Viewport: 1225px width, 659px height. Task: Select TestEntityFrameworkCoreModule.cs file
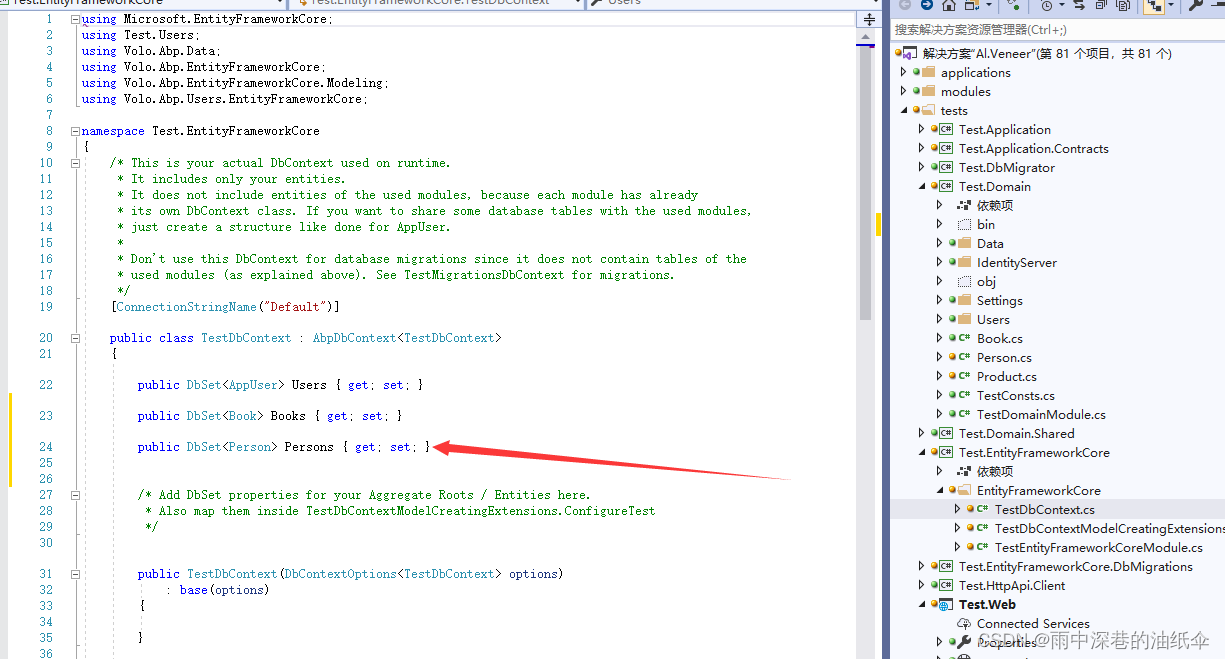[x=1099, y=547]
